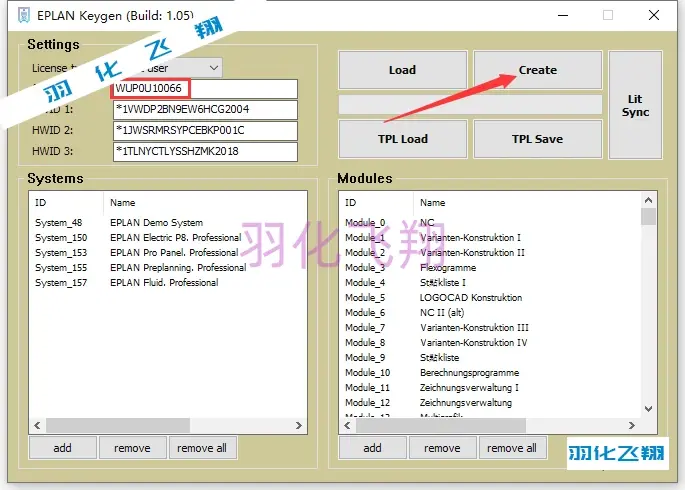Screen dimensions: 685x490
Task: Click the Create button
Action: coord(538,70)
